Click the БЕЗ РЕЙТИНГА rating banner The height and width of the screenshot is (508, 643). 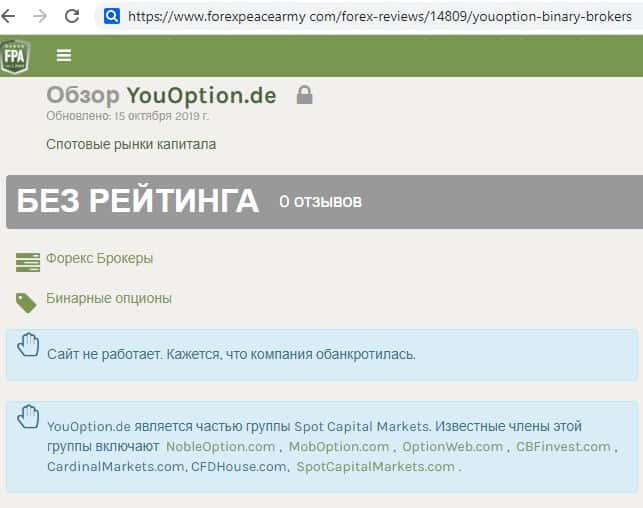pos(324,202)
